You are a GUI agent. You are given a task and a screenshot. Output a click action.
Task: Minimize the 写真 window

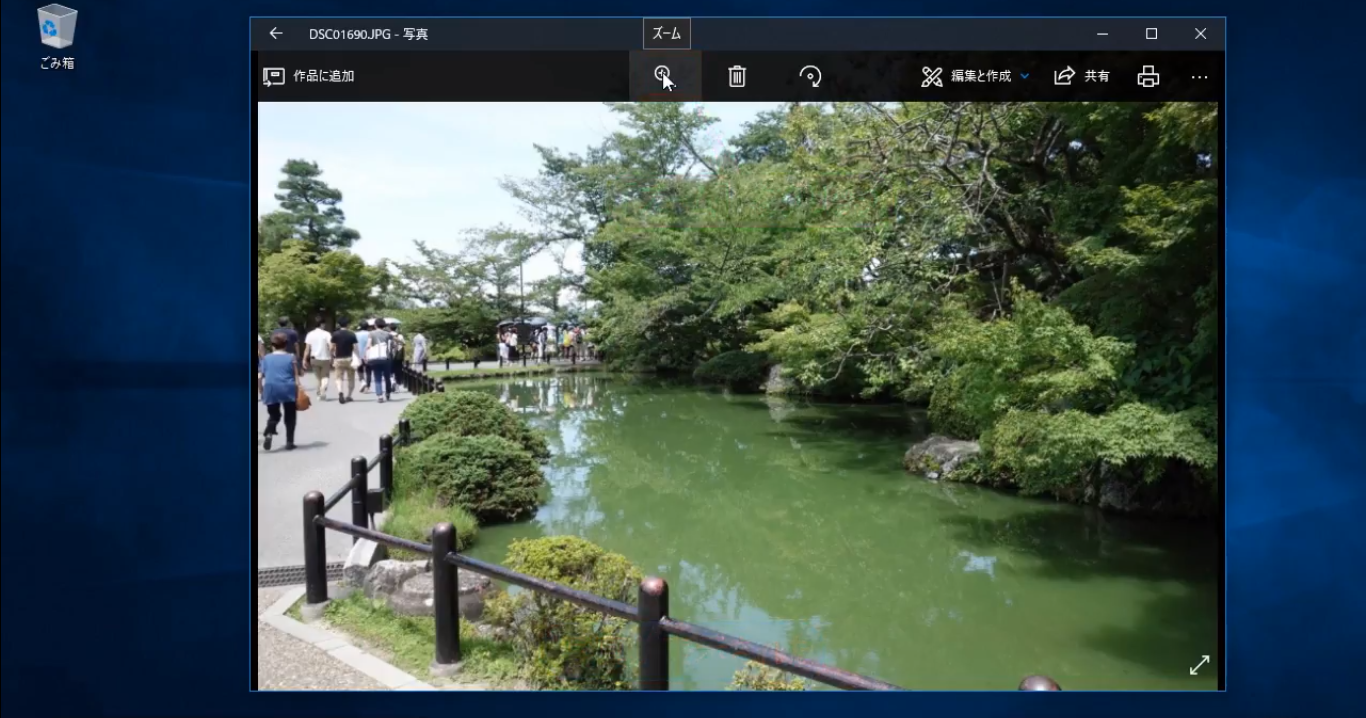click(1103, 34)
